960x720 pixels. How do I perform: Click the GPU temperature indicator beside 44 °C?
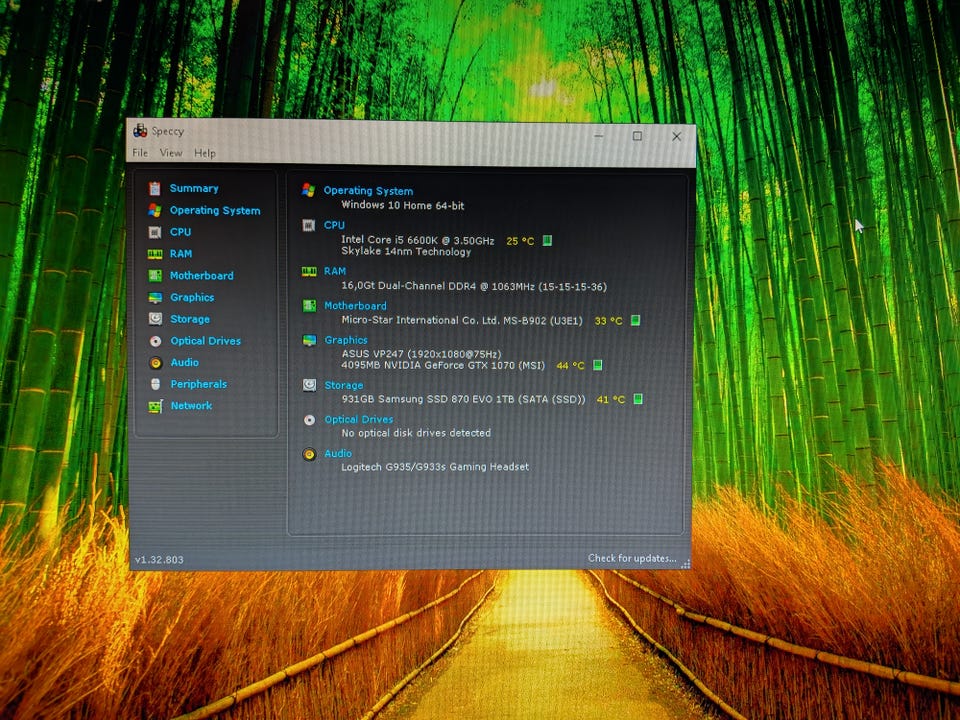tap(598, 366)
